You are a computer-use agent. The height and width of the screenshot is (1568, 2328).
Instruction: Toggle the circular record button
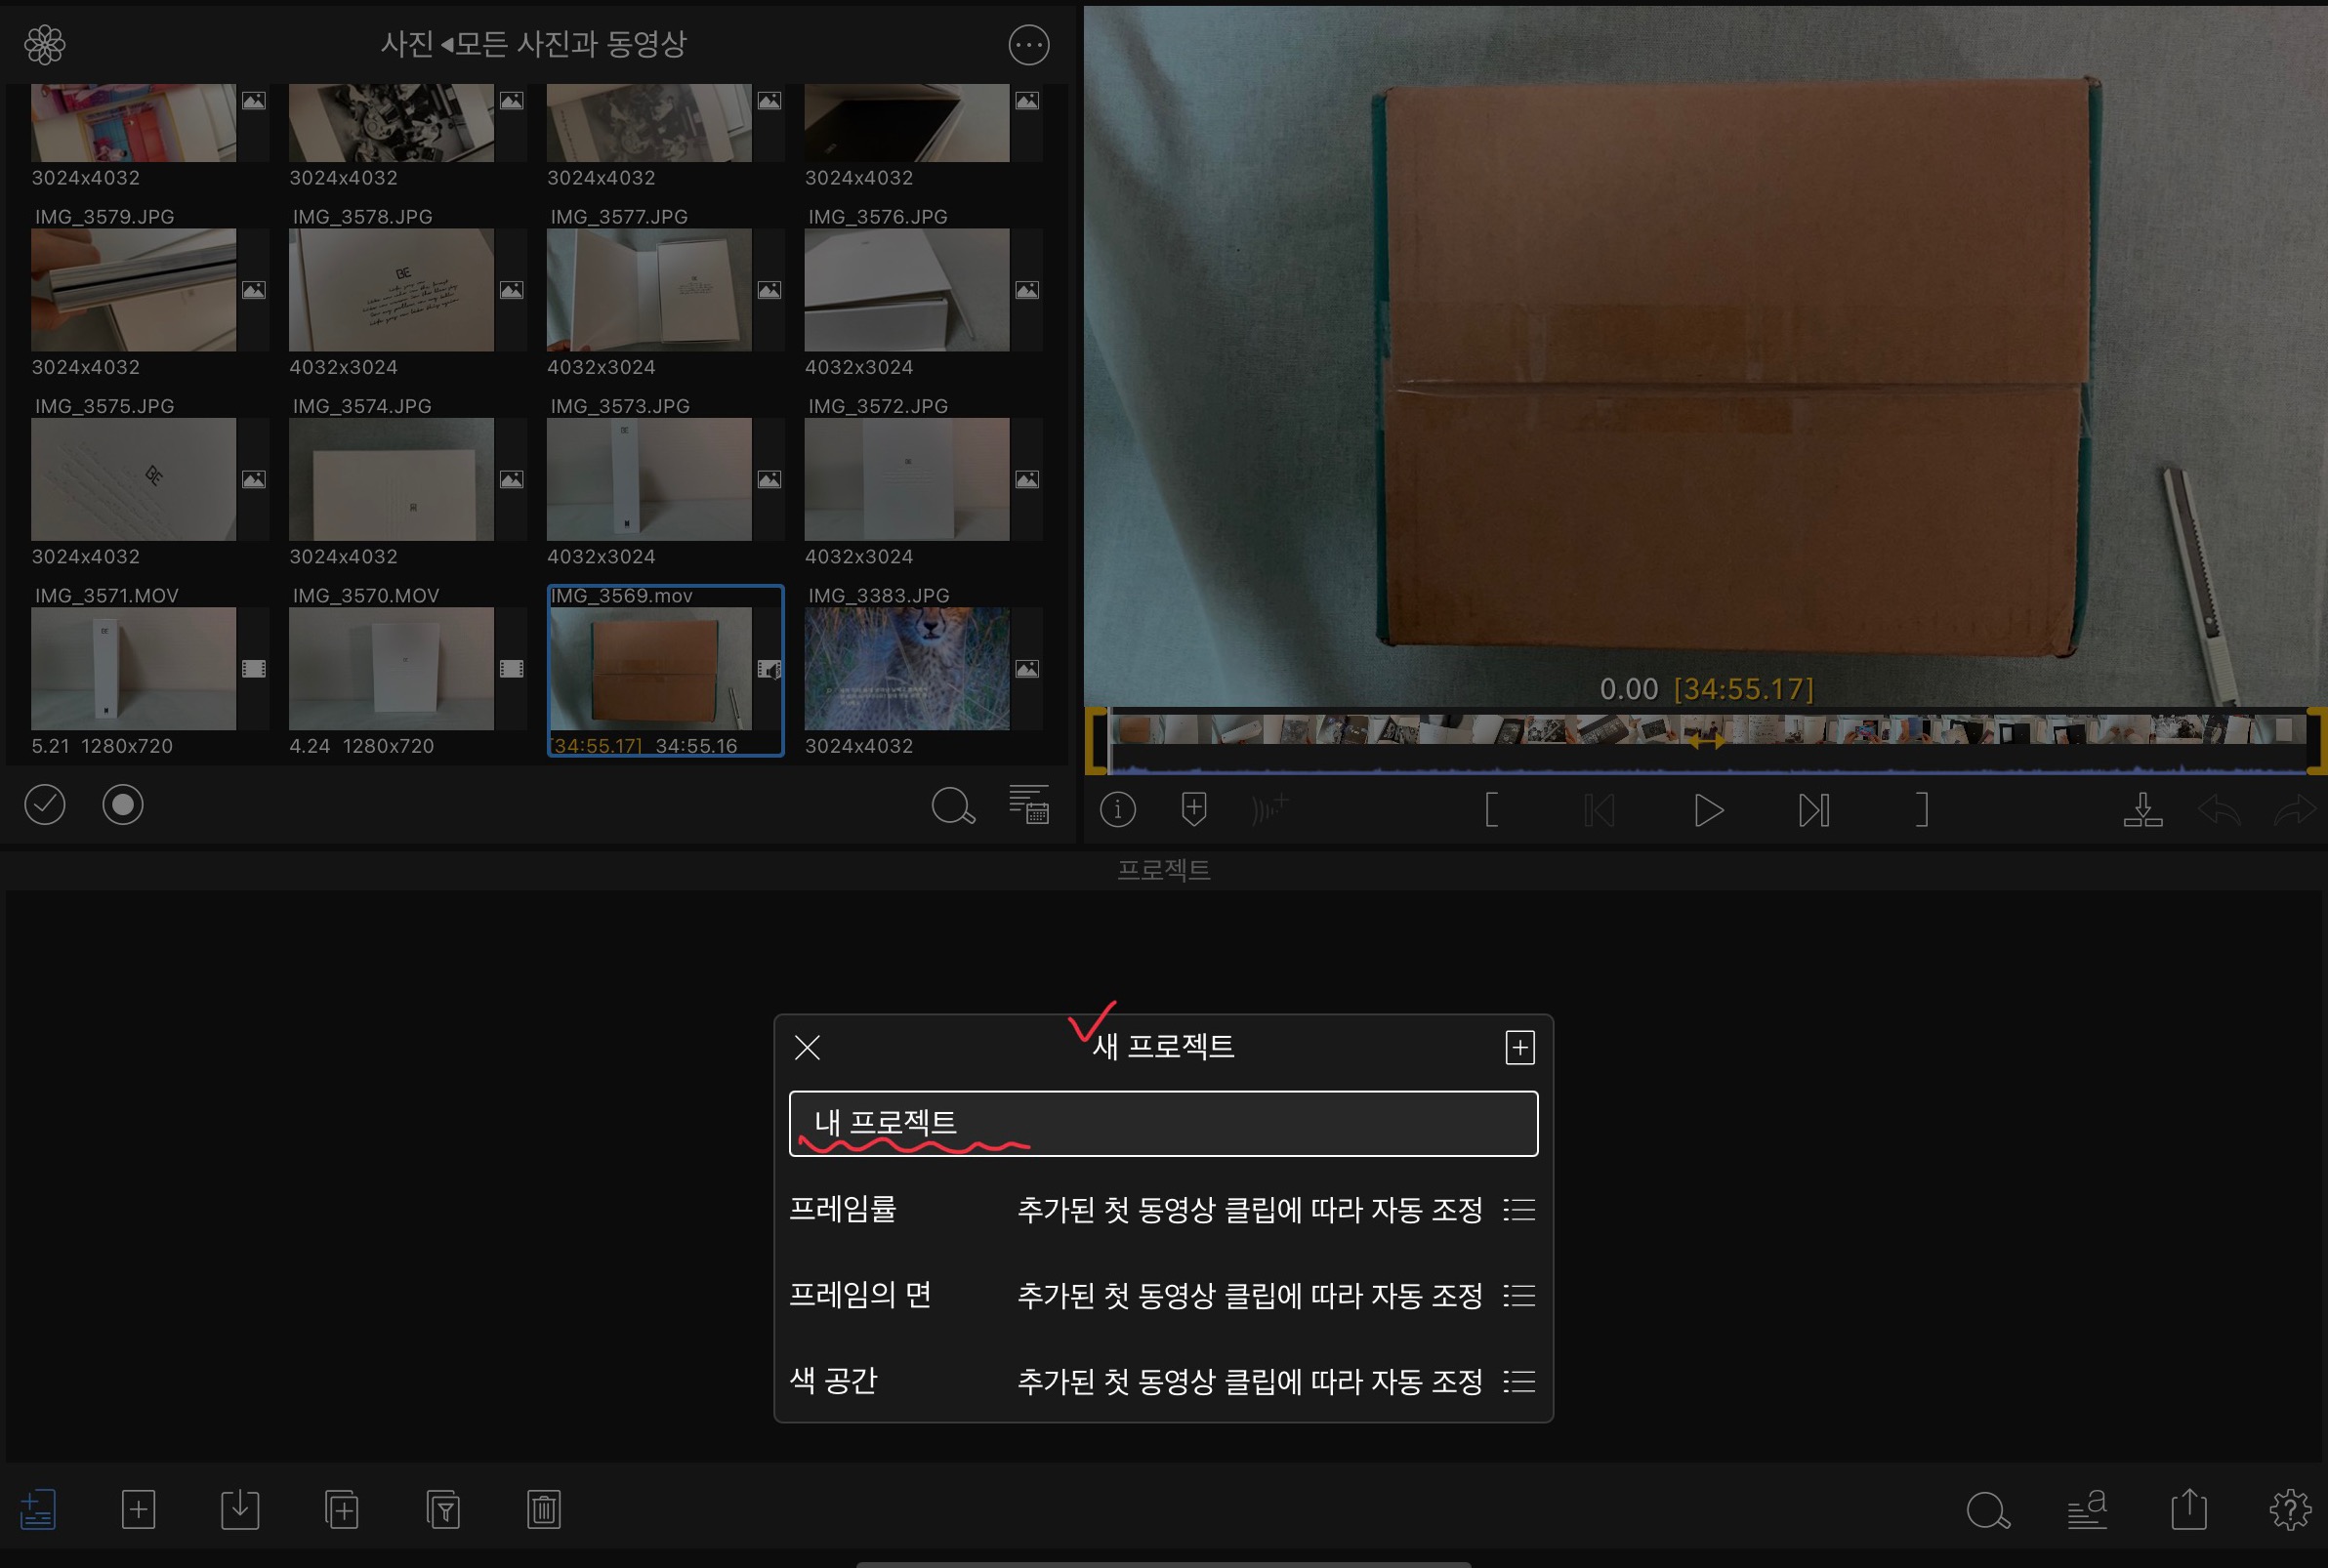pyautogui.click(x=123, y=804)
